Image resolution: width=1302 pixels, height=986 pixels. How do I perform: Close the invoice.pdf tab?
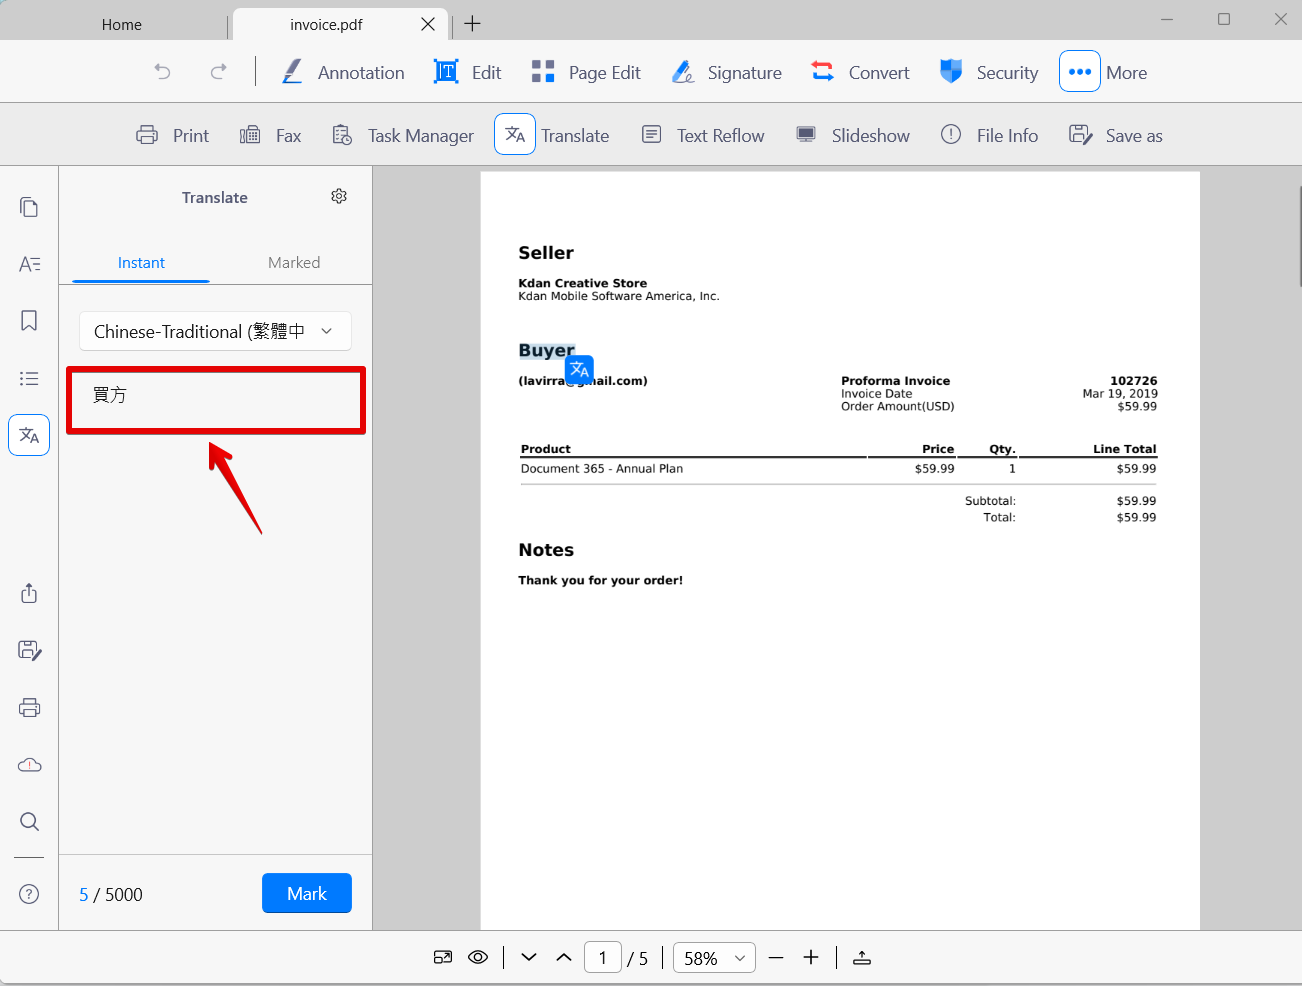click(428, 24)
